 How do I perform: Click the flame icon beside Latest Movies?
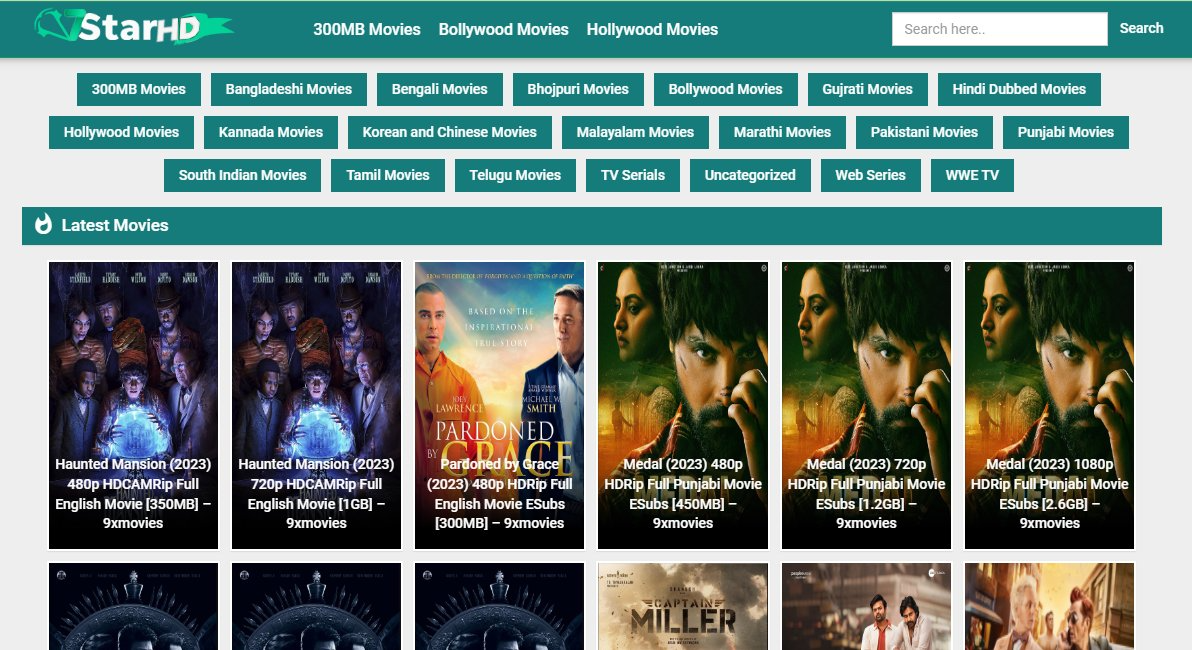coord(43,224)
